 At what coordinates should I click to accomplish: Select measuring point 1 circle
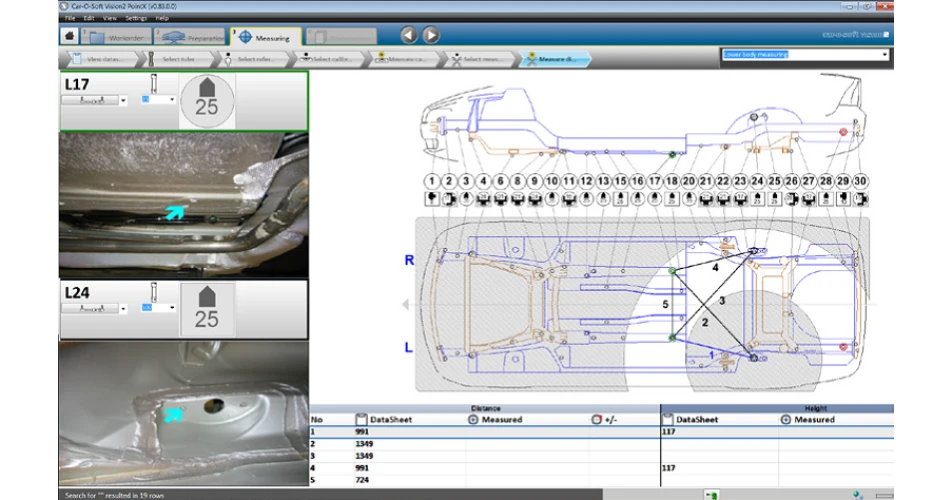click(x=432, y=181)
